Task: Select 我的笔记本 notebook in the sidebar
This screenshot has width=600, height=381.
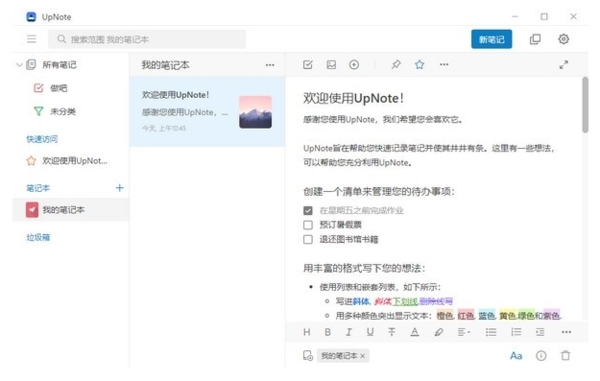Action: (x=71, y=210)
